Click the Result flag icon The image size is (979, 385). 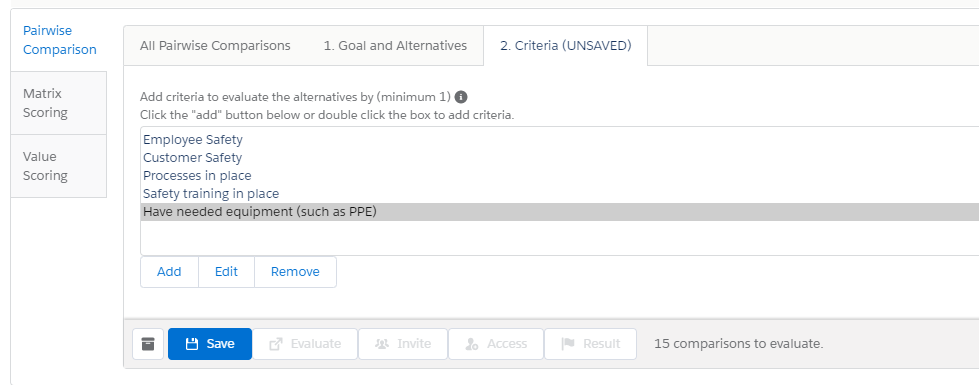pos(568,344)
